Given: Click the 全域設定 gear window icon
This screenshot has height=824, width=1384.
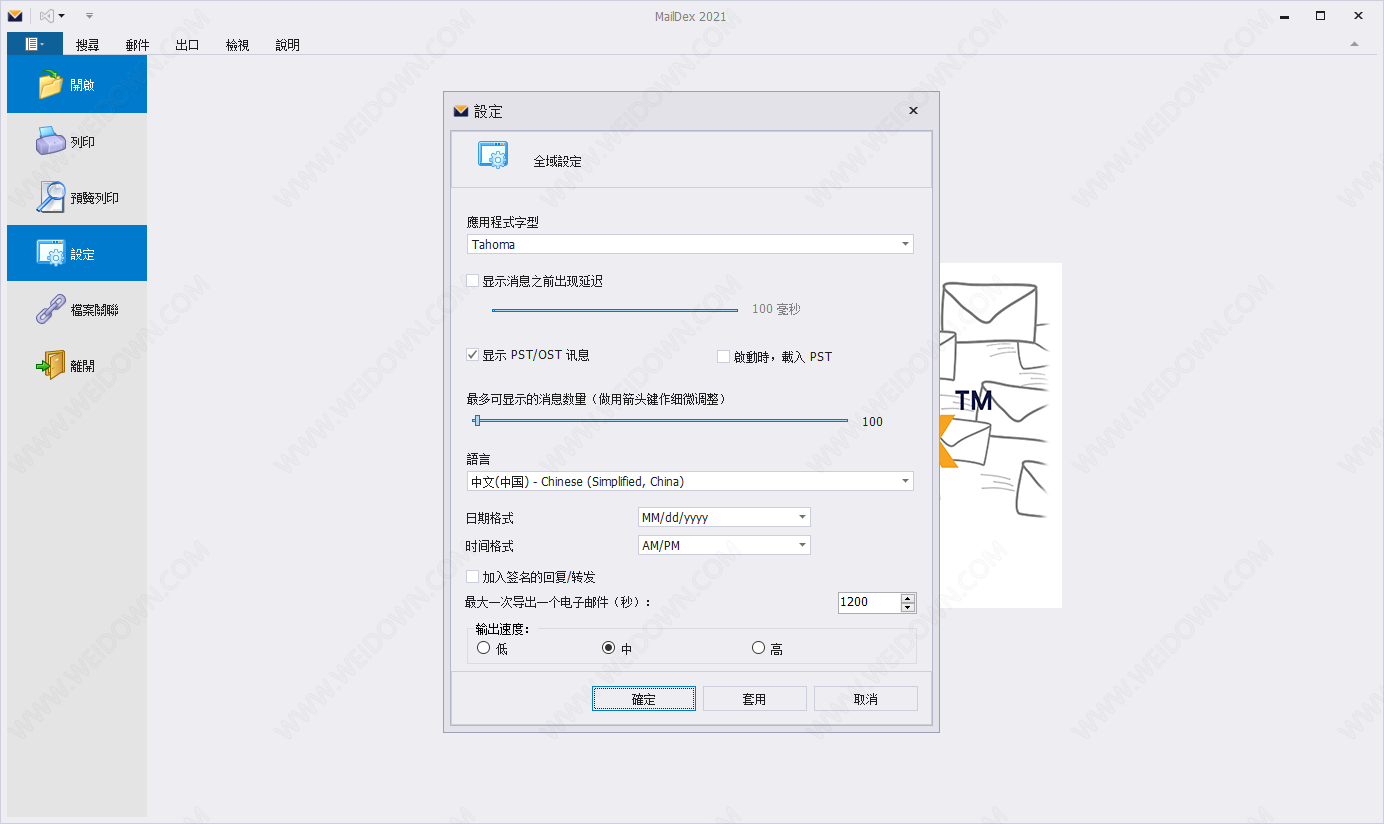Looking at the screenshot, I should click(493, 155).
